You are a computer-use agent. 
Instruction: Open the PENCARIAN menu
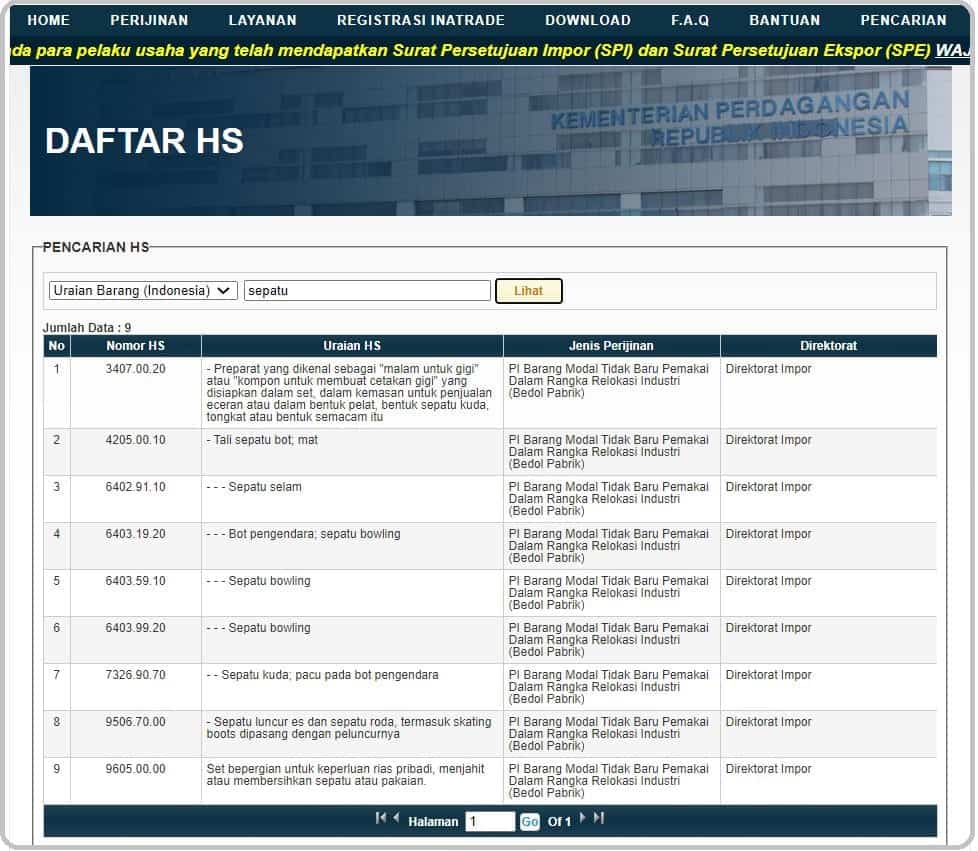(902, 19)
